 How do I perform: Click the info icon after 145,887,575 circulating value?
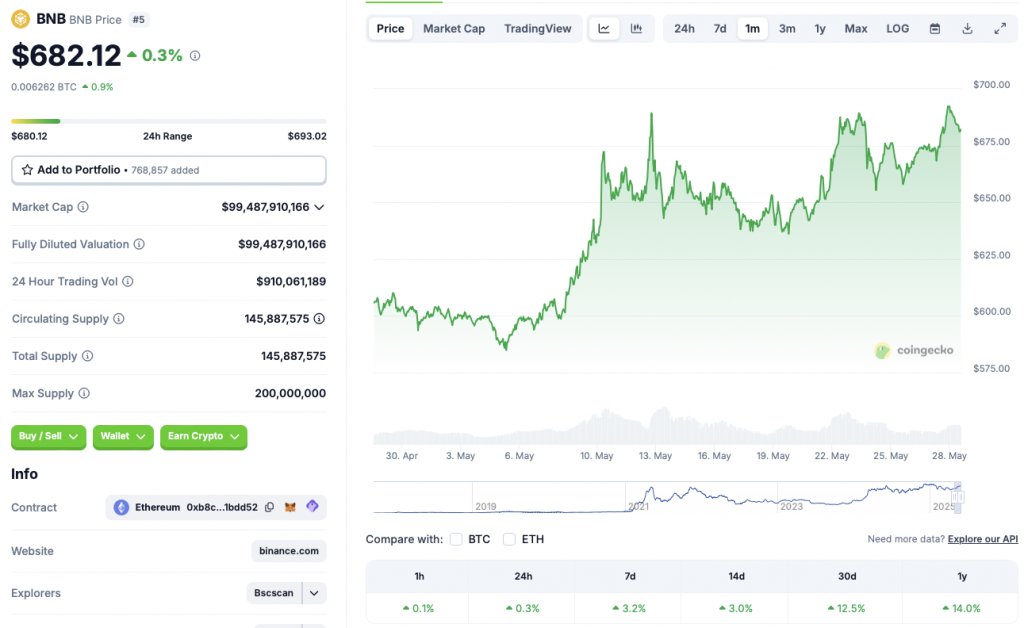click(x=319, y=319)
